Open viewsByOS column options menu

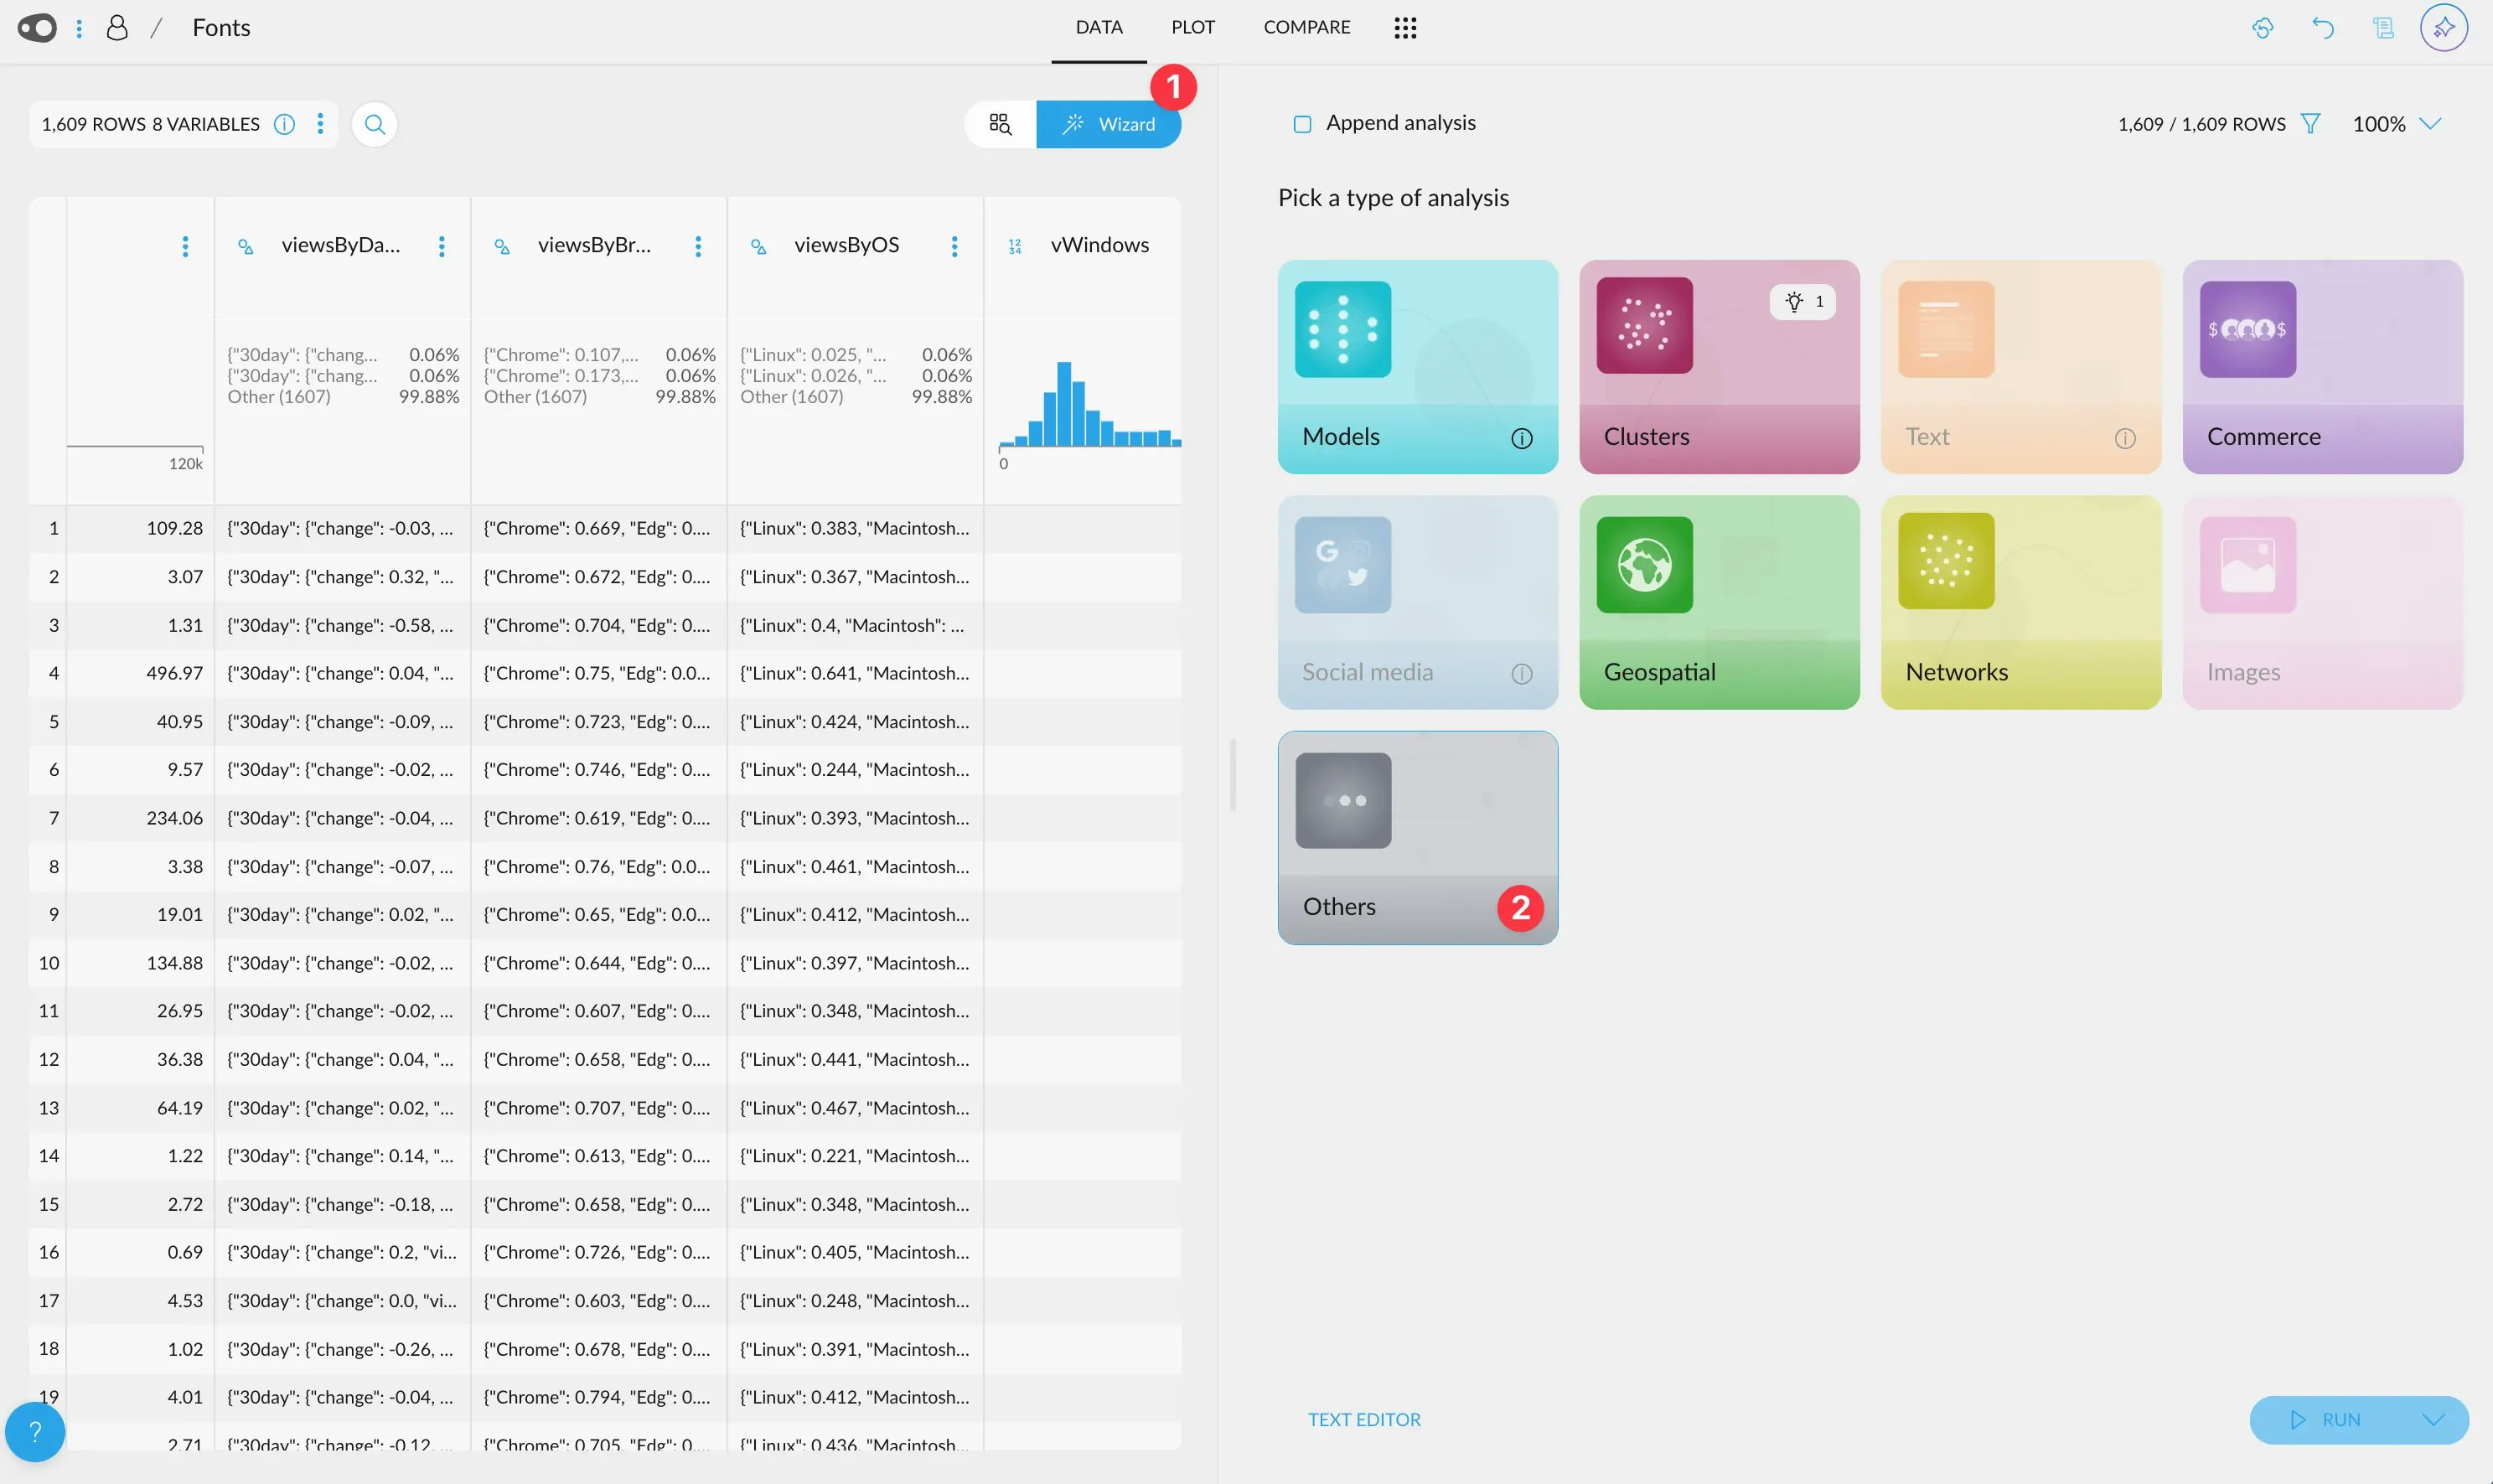[x=954, y=246]
